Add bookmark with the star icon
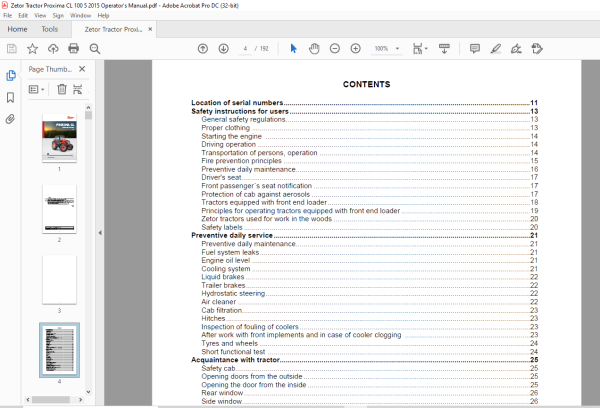Screen dimensions: 600x408 pyautogui.click(x=33, y=49)
